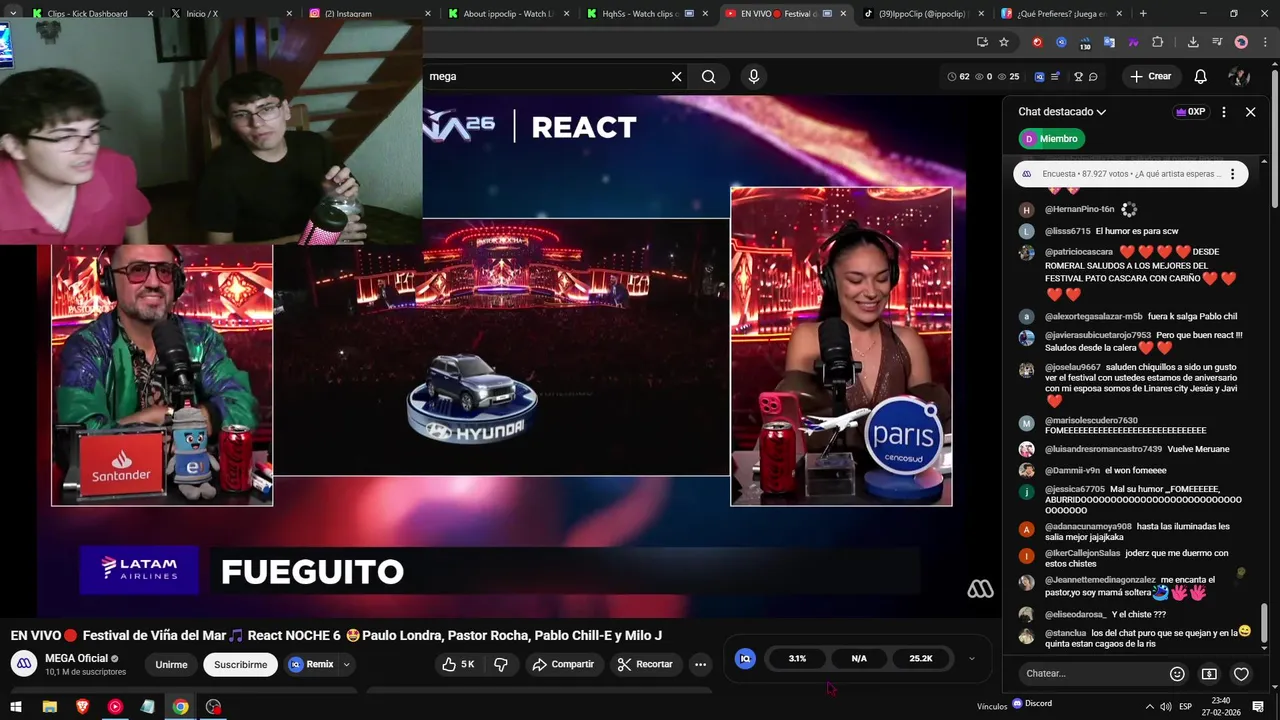Start voice search with the microphone

point(754,77)
